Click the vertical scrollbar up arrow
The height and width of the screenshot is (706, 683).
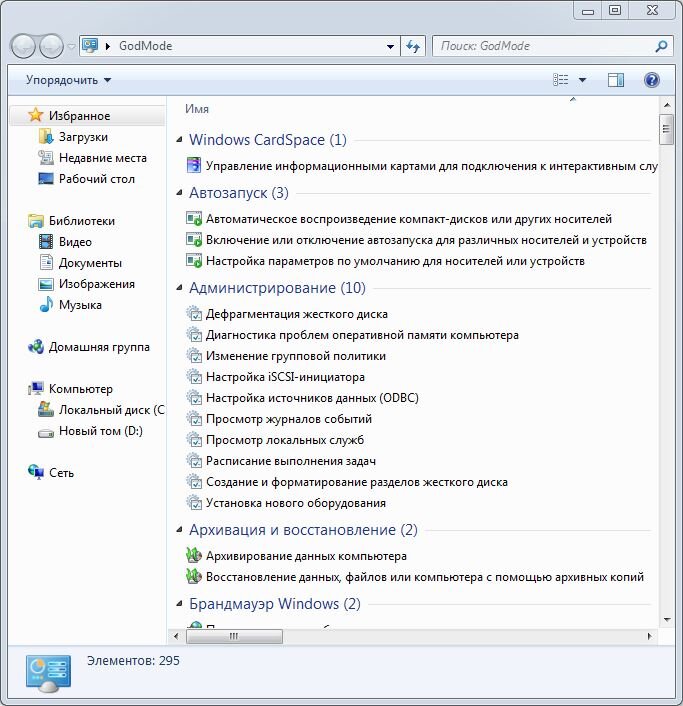(x=667, y=105)
